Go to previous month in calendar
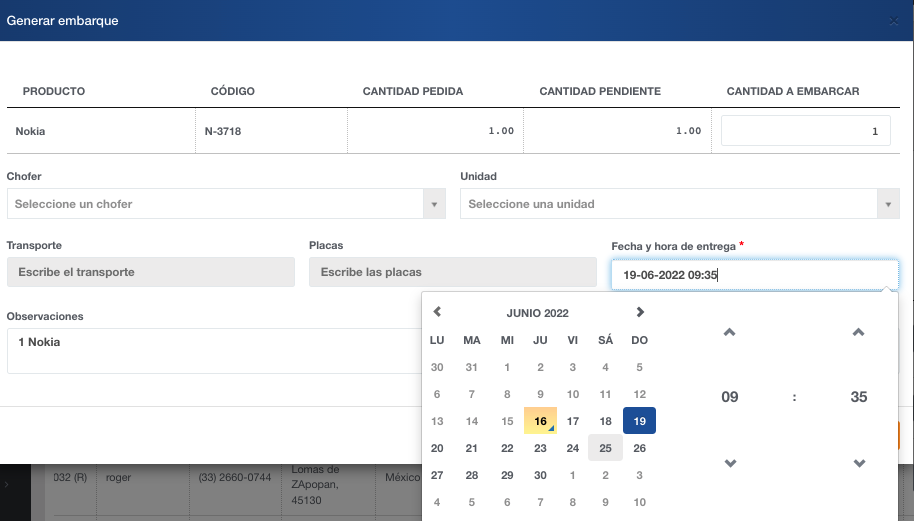 point(437,313)
